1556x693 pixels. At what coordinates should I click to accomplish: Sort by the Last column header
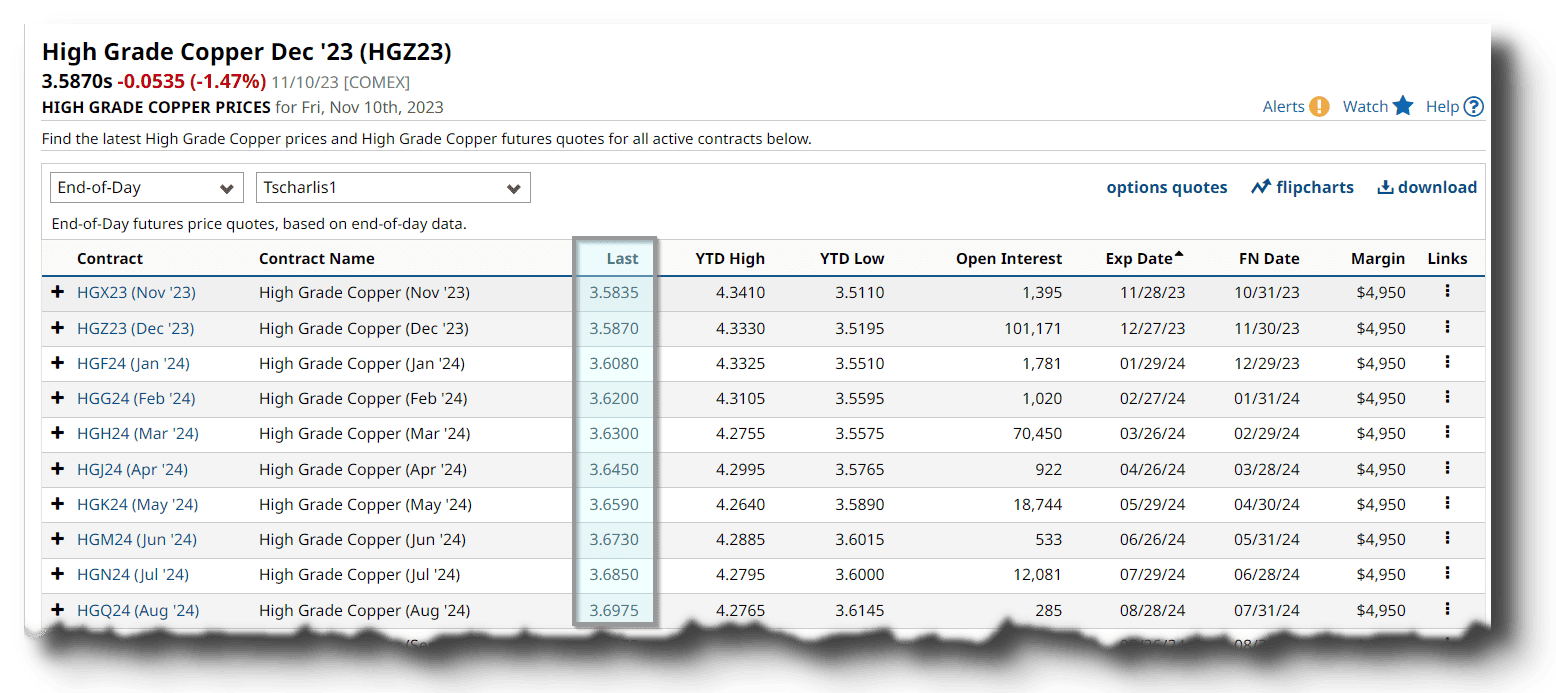621,258
